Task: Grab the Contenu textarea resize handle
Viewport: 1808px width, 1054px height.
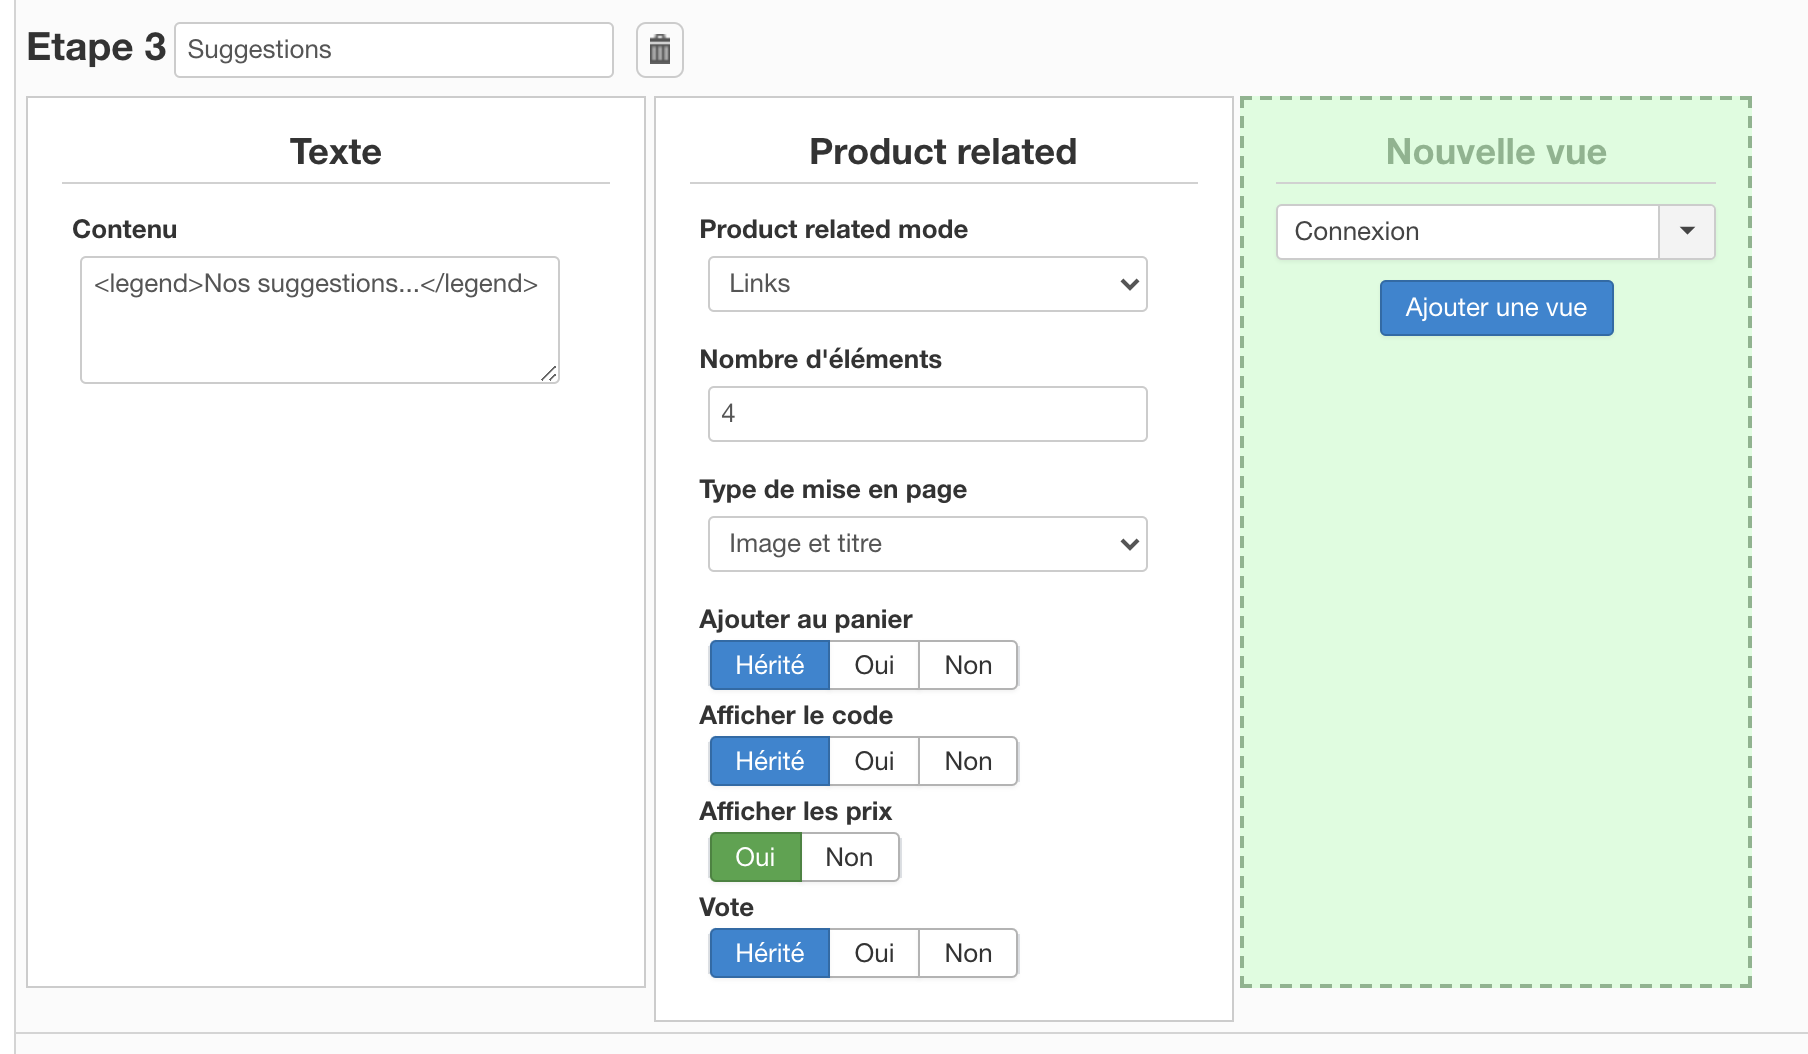Action: 549,374
